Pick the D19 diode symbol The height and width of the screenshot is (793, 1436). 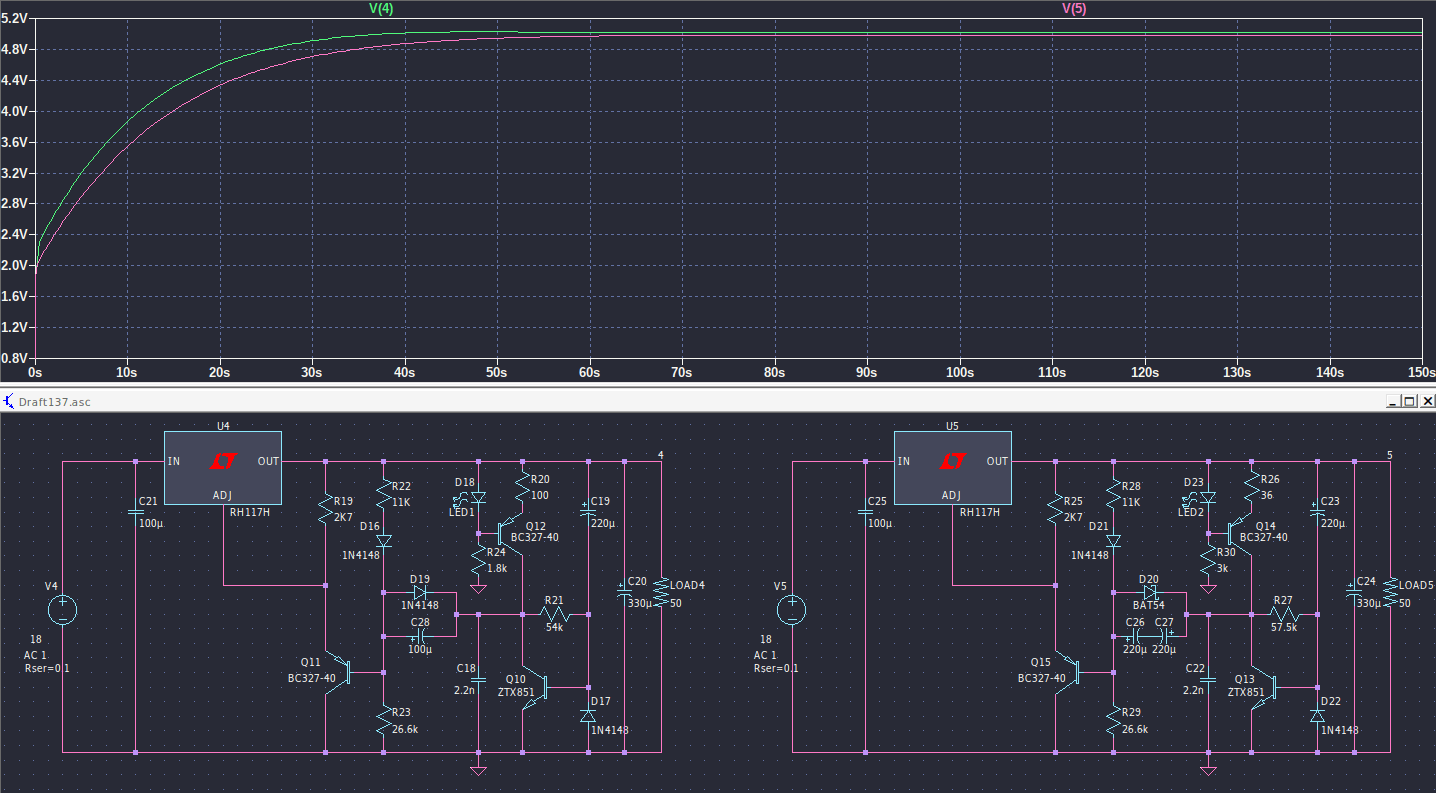click(420, 592)
